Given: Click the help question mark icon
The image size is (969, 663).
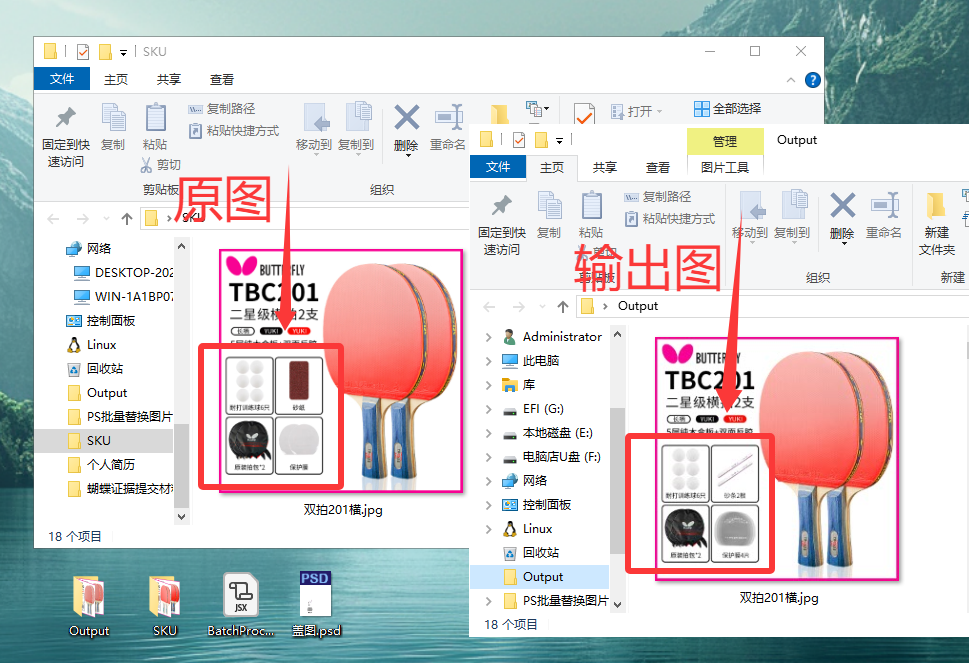Looking at the screenshot, I should [813, 80].
